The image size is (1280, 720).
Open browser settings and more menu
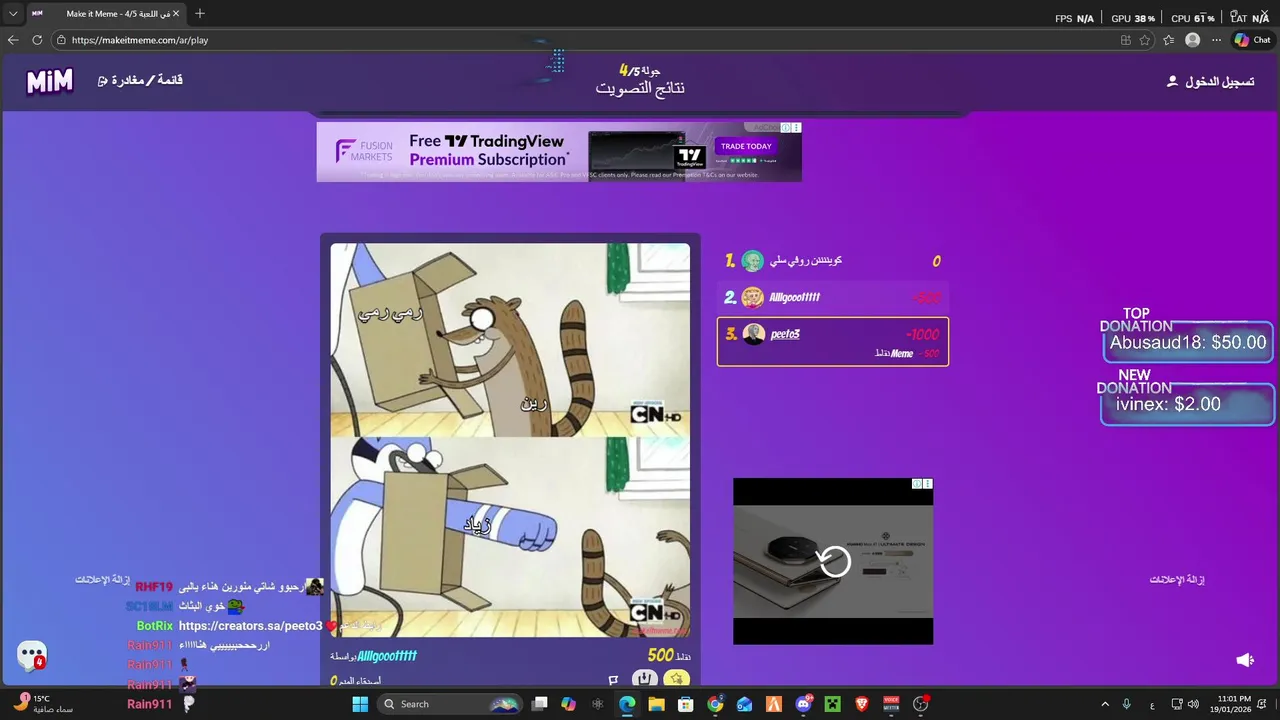(x=1216, y=40)
